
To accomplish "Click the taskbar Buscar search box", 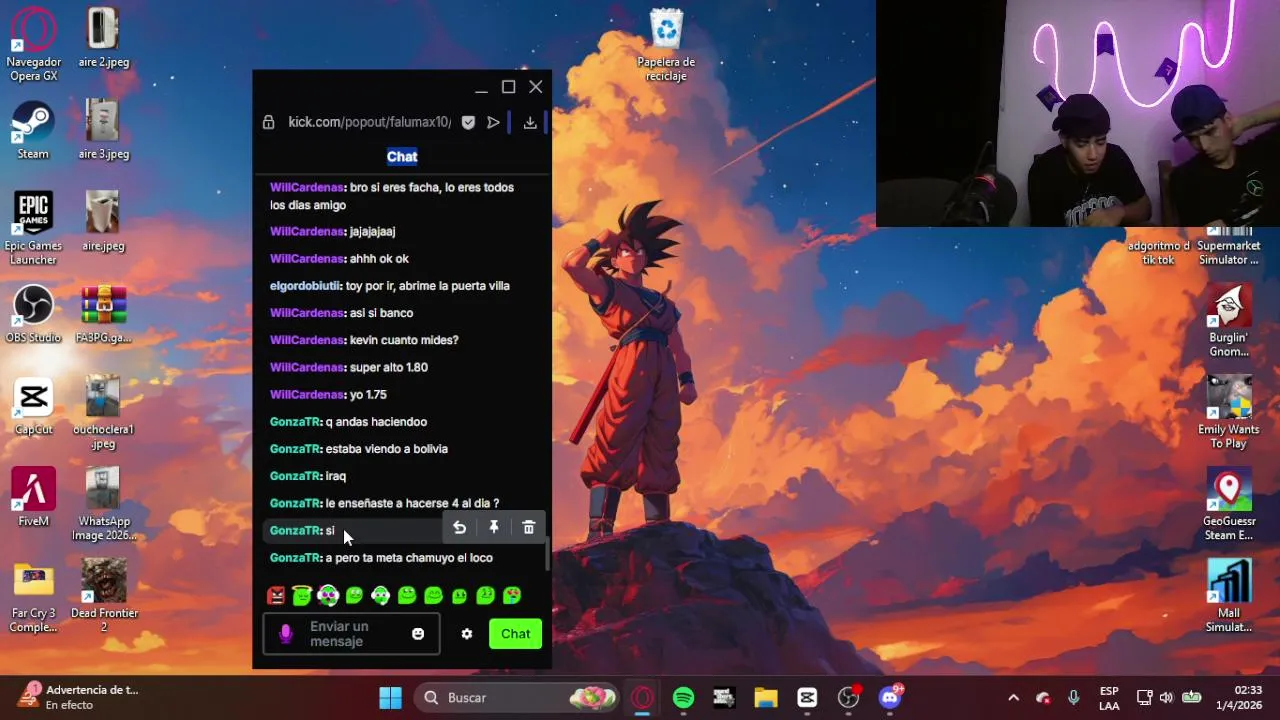I will [518, 698].
